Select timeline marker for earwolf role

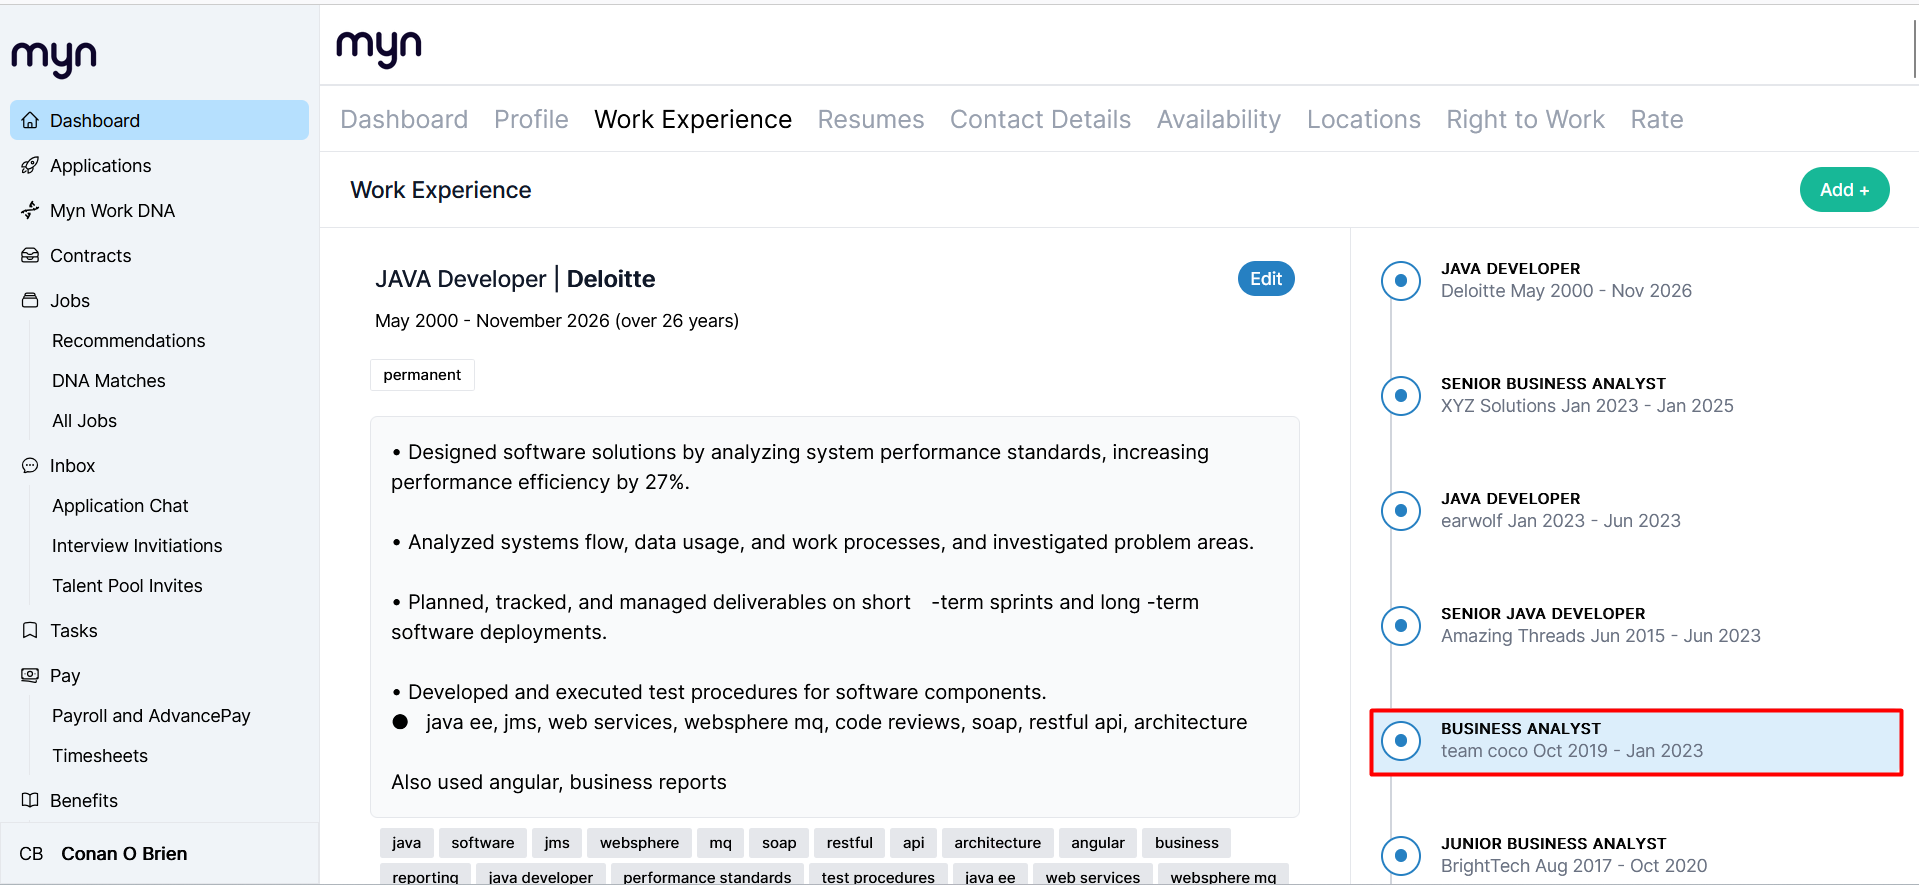point(1401,511)
